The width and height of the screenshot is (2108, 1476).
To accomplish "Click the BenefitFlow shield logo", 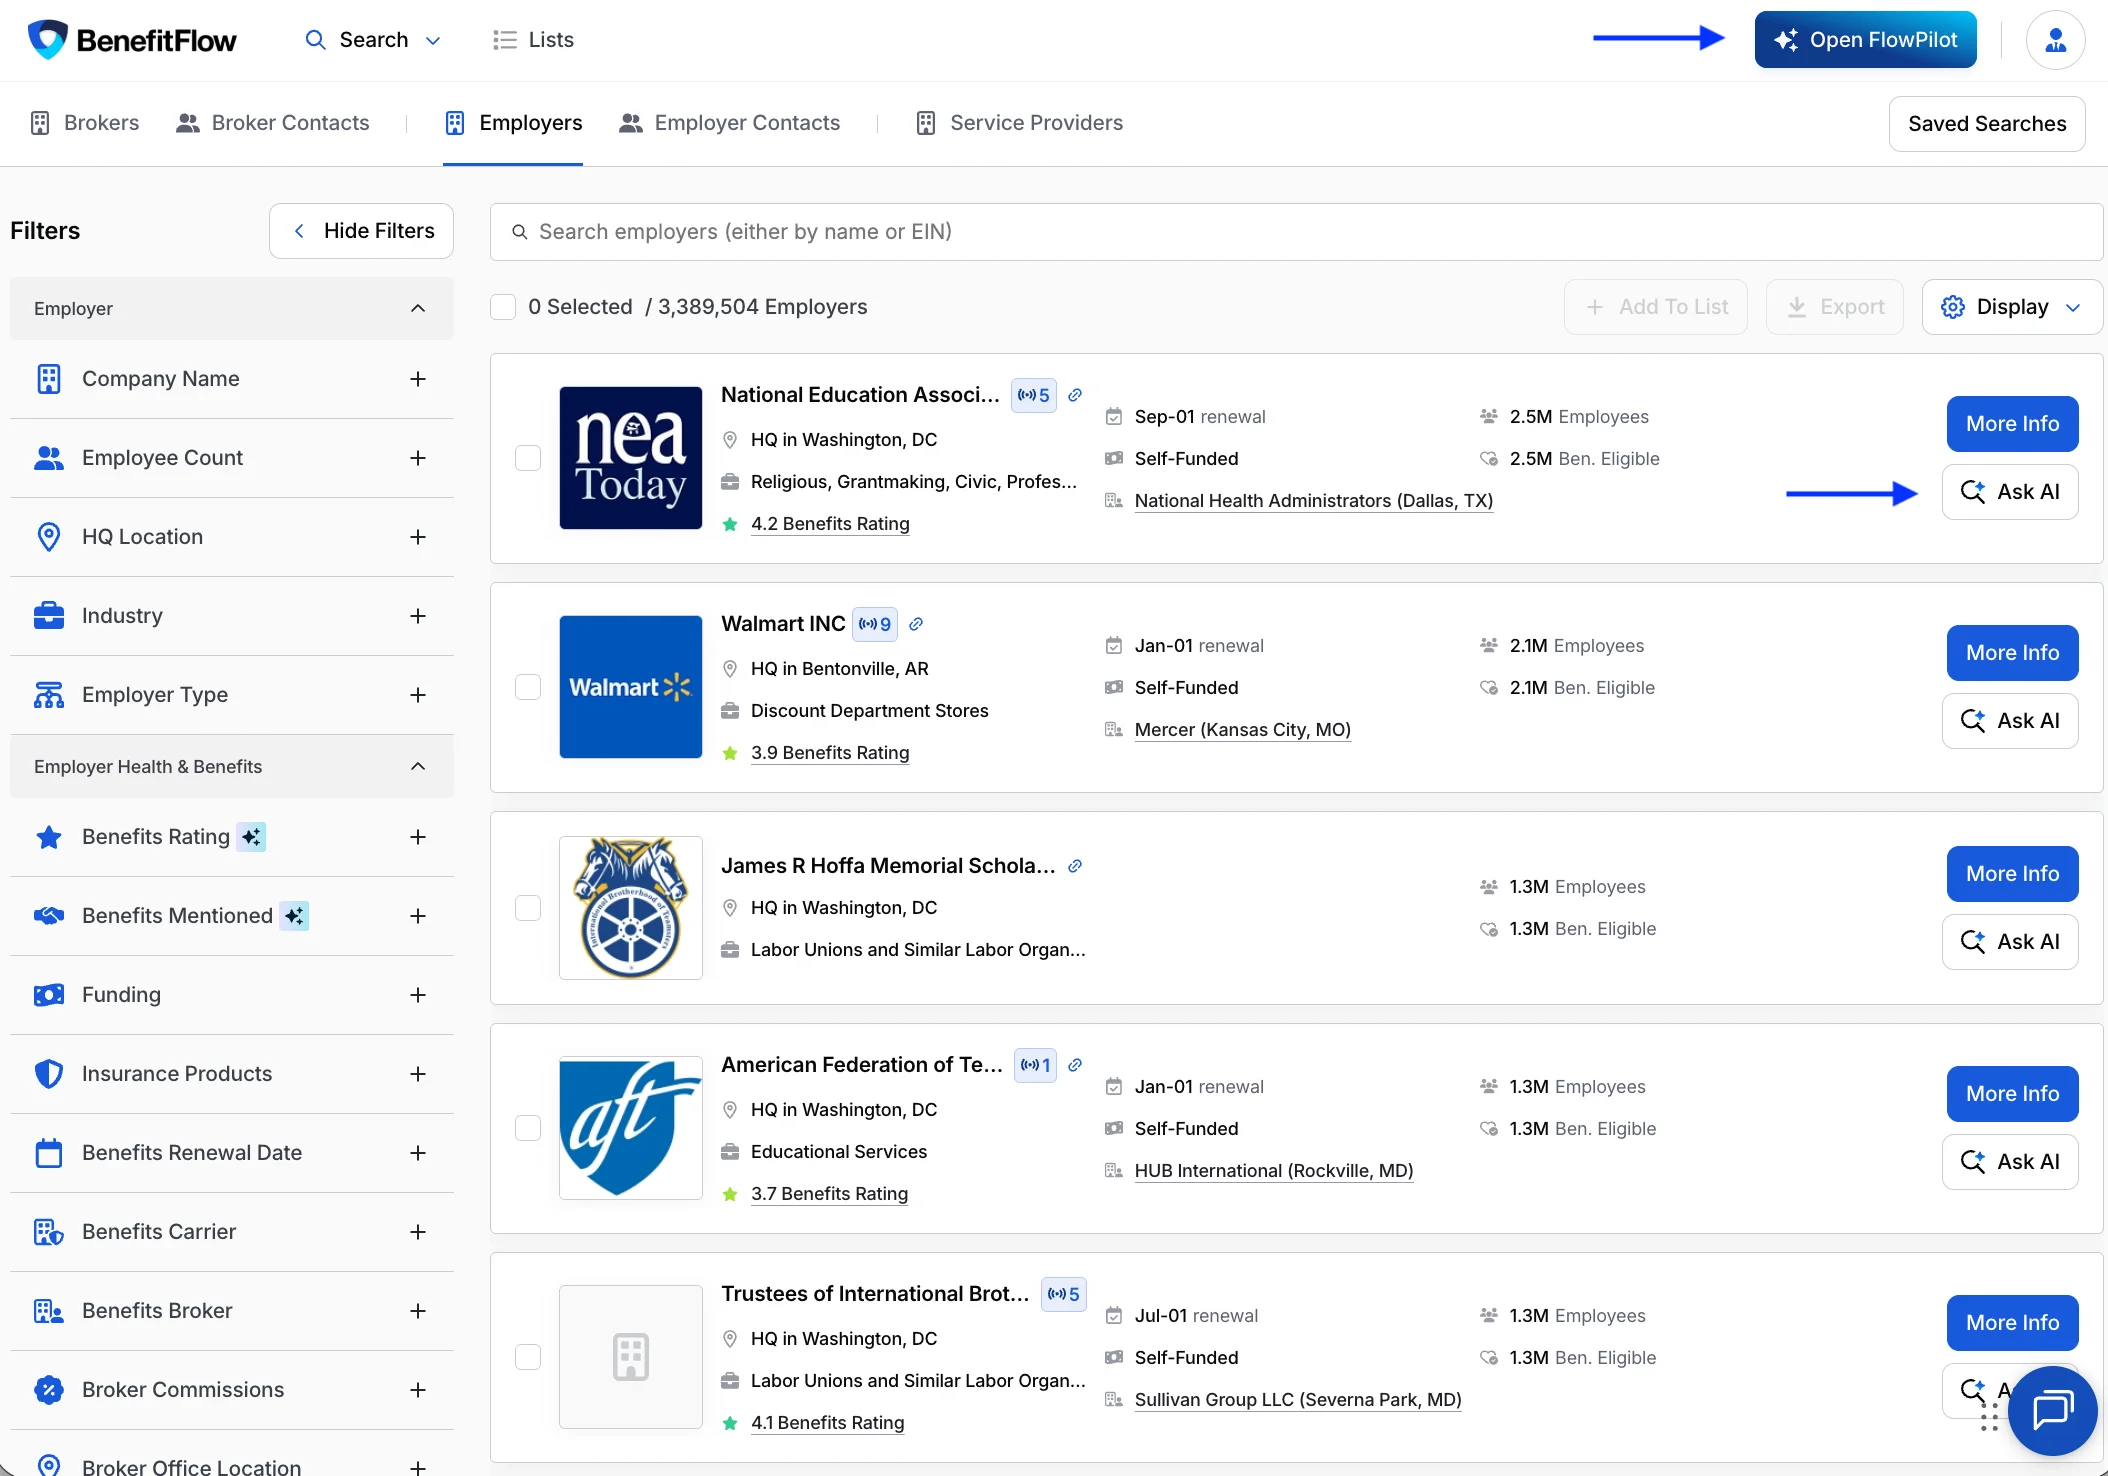I will pyautogui.click(x=47, y=40).
